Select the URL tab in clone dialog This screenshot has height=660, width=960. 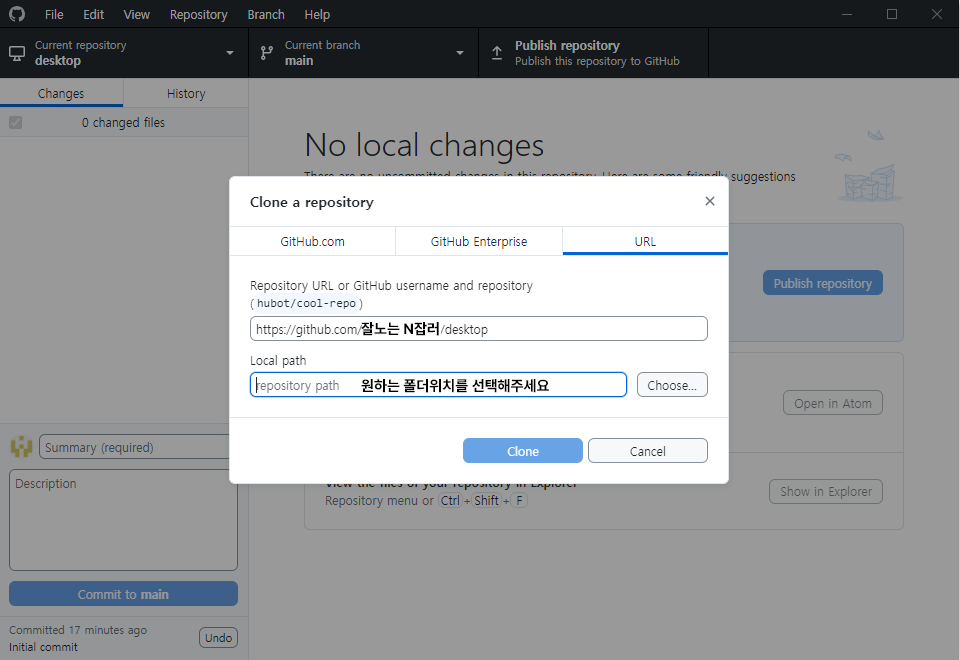(645, 241)
